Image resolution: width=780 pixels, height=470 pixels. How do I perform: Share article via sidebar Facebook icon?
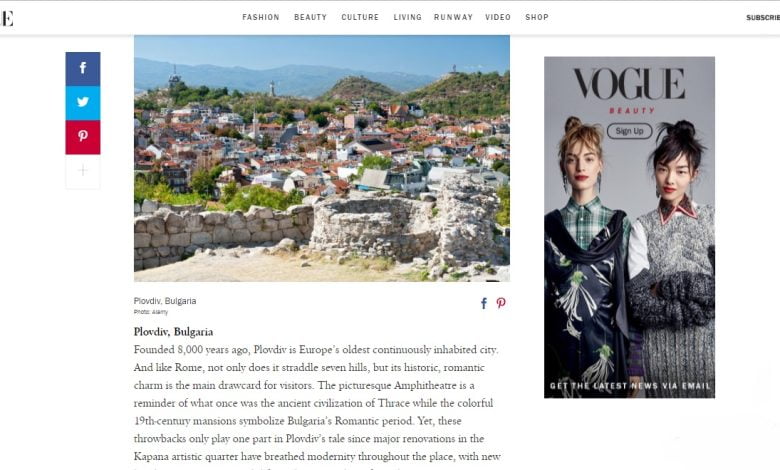point(83,69)
